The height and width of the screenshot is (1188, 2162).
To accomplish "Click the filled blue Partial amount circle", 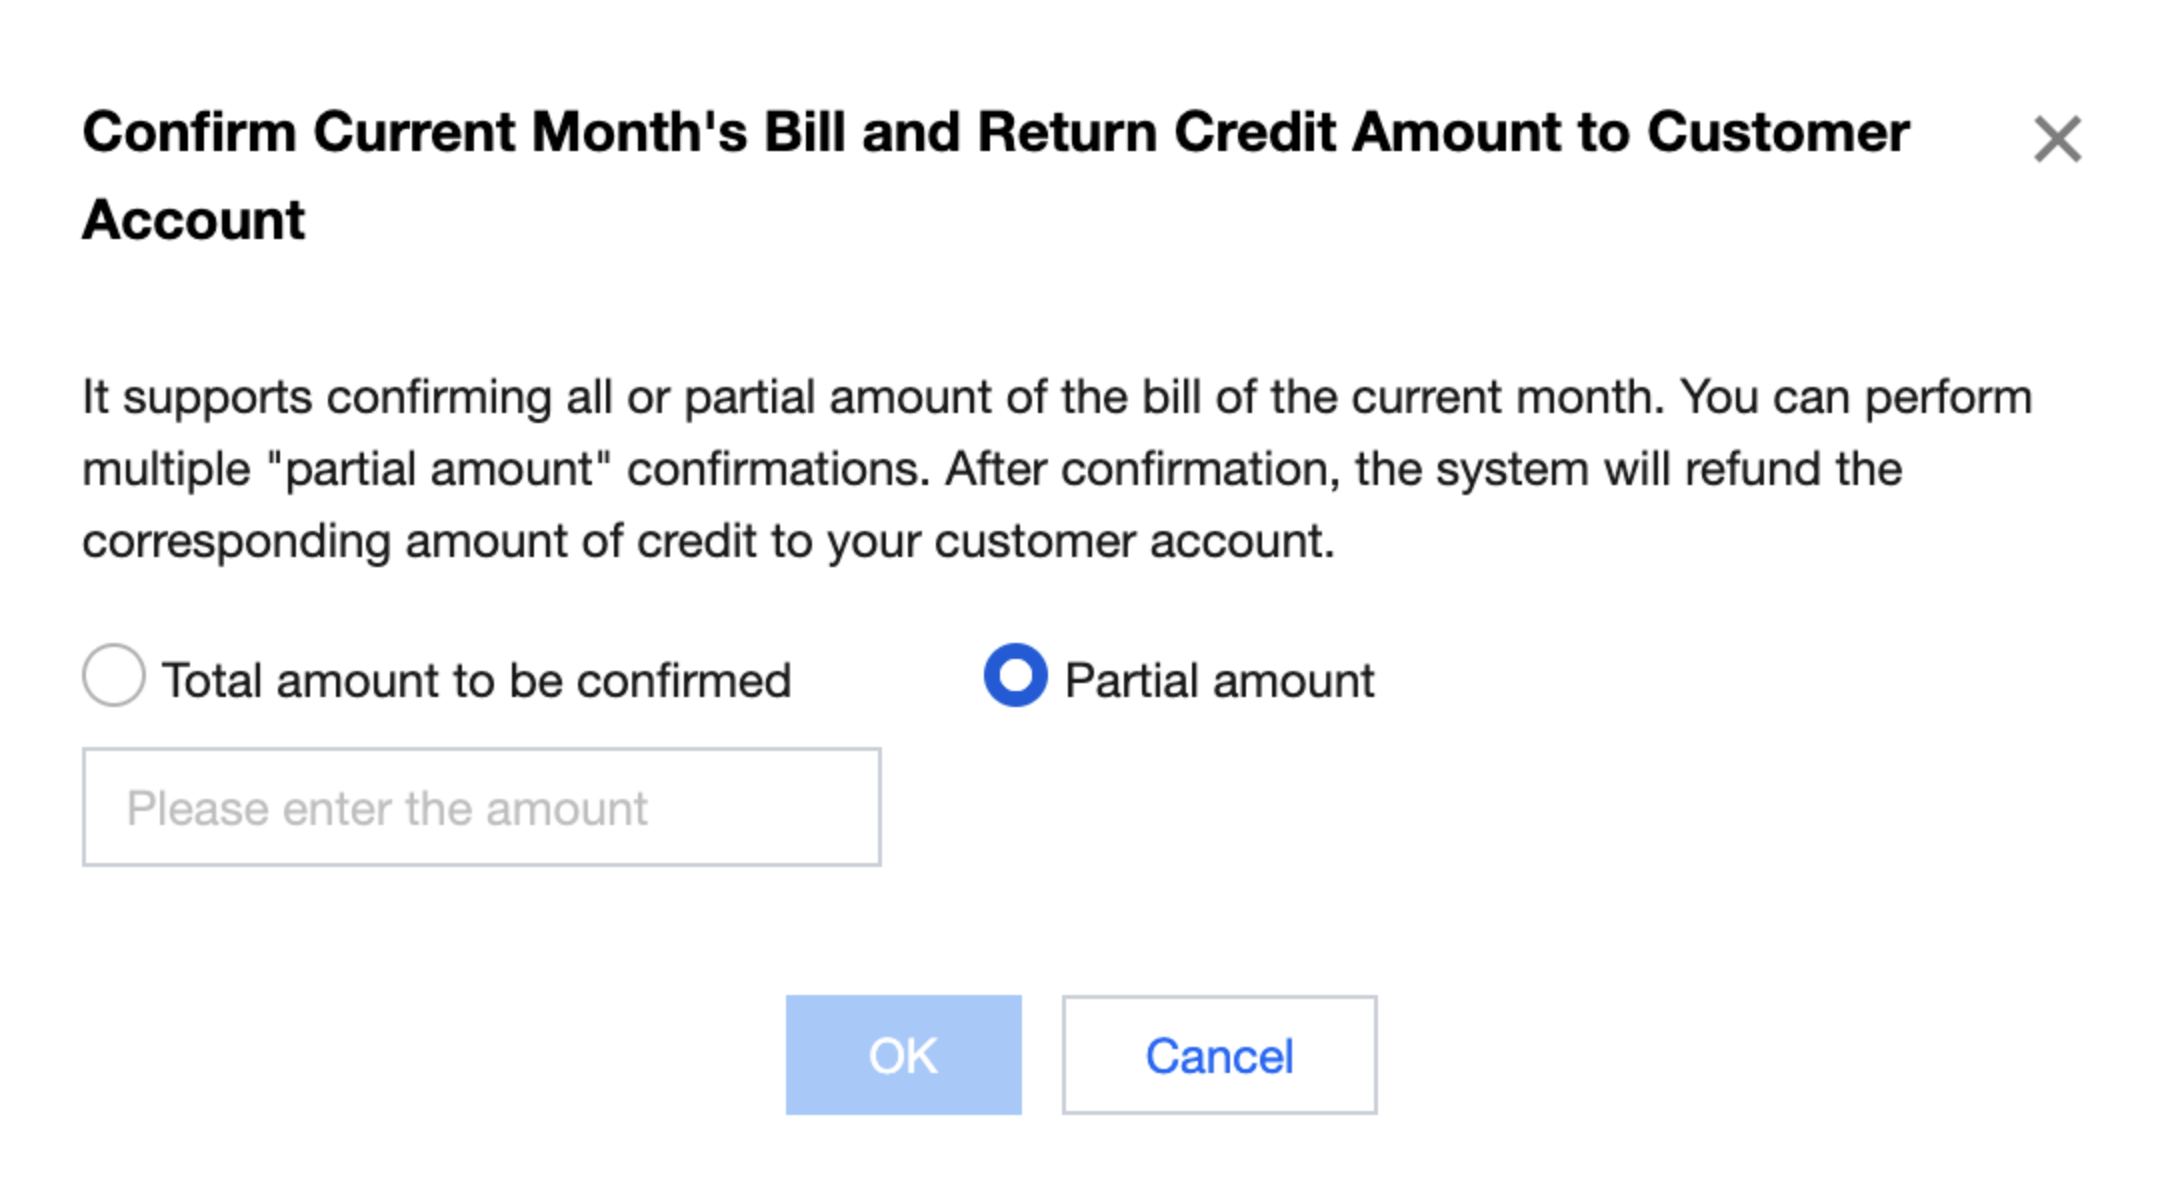I will (1015, 676).
